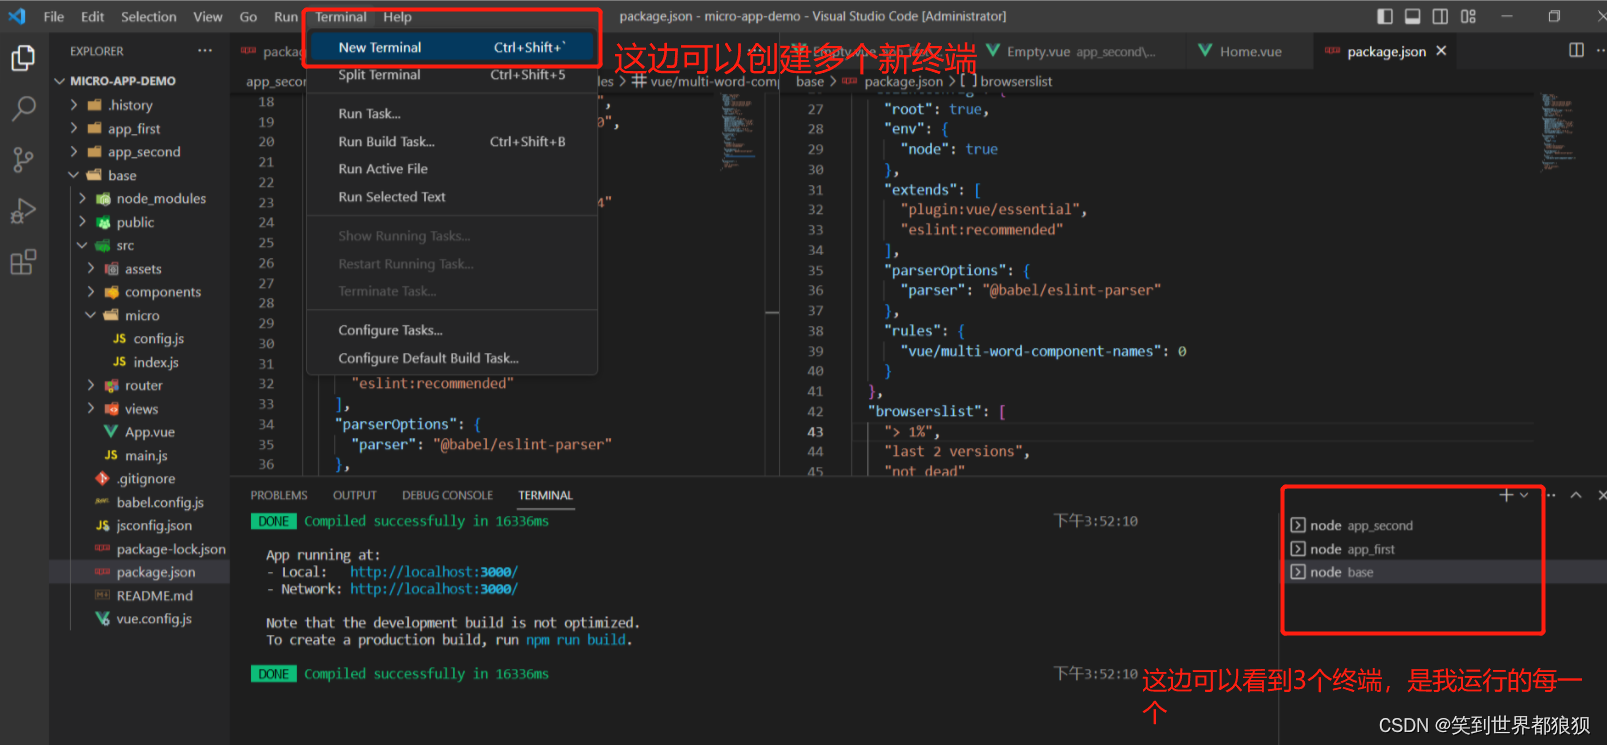Open vue.config.js file

click(140, 619)
